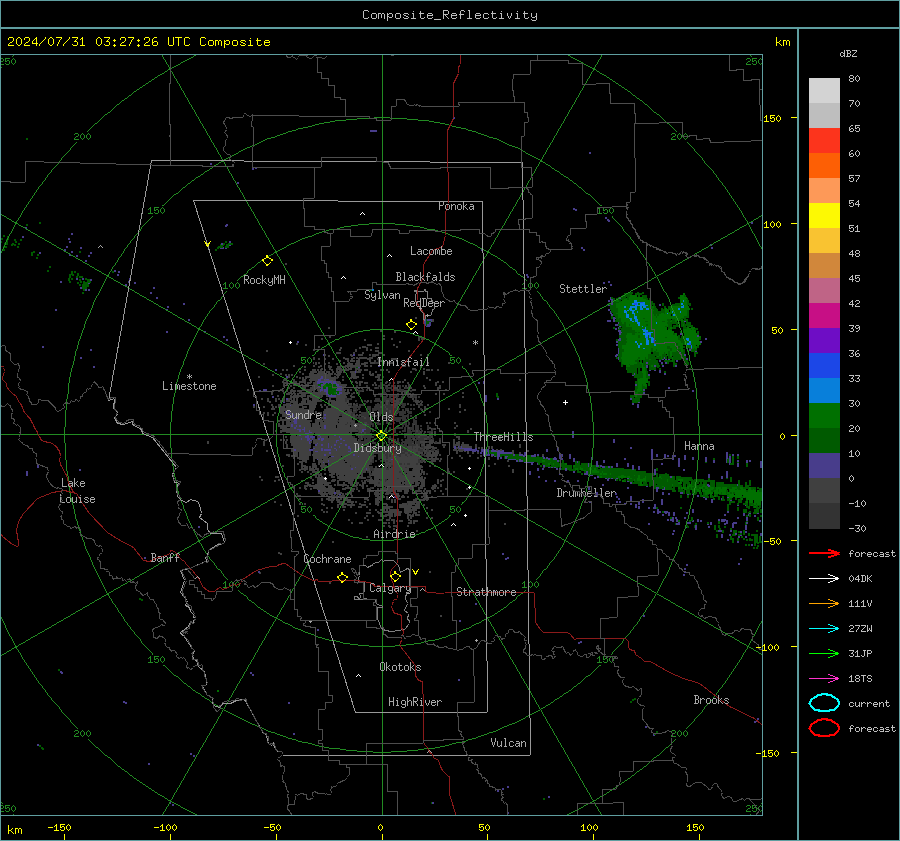Click the red forecast arrow legend icon
The width and height of the screenshot is (900, 841).
point(824,553)
